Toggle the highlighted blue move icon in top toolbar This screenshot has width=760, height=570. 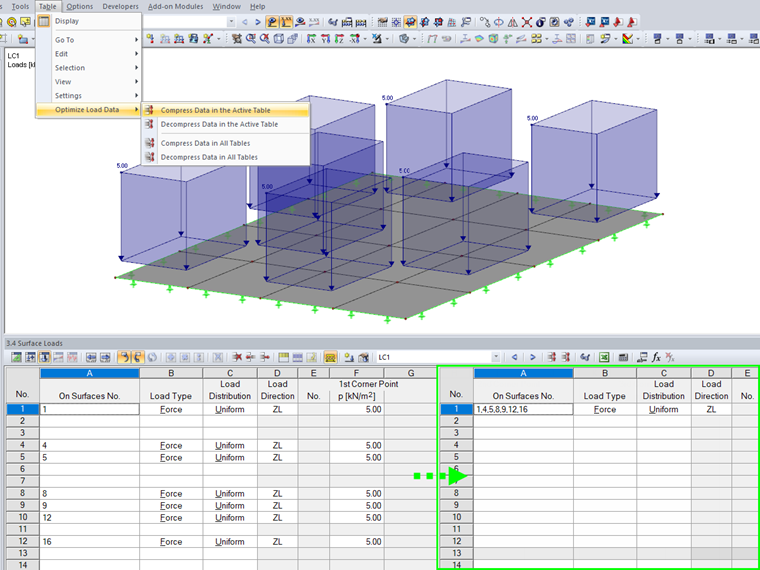(x=411, y=22)
